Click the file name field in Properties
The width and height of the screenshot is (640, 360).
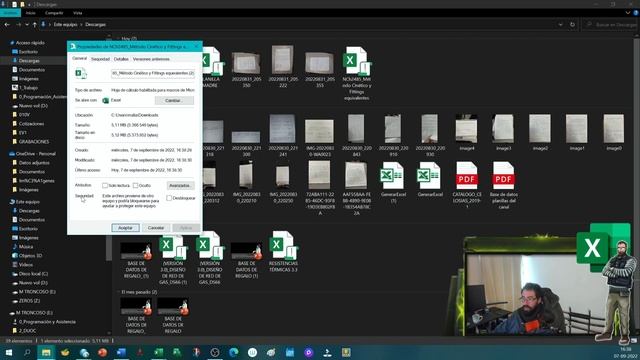pos(153,73)
